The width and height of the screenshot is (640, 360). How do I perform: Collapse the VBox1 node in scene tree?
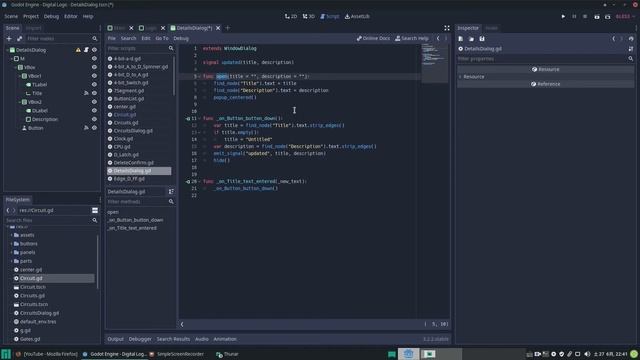pos(19,76)
